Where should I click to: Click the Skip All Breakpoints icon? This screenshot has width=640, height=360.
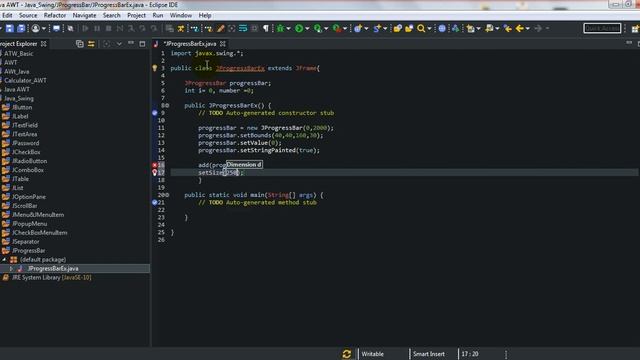70,28
